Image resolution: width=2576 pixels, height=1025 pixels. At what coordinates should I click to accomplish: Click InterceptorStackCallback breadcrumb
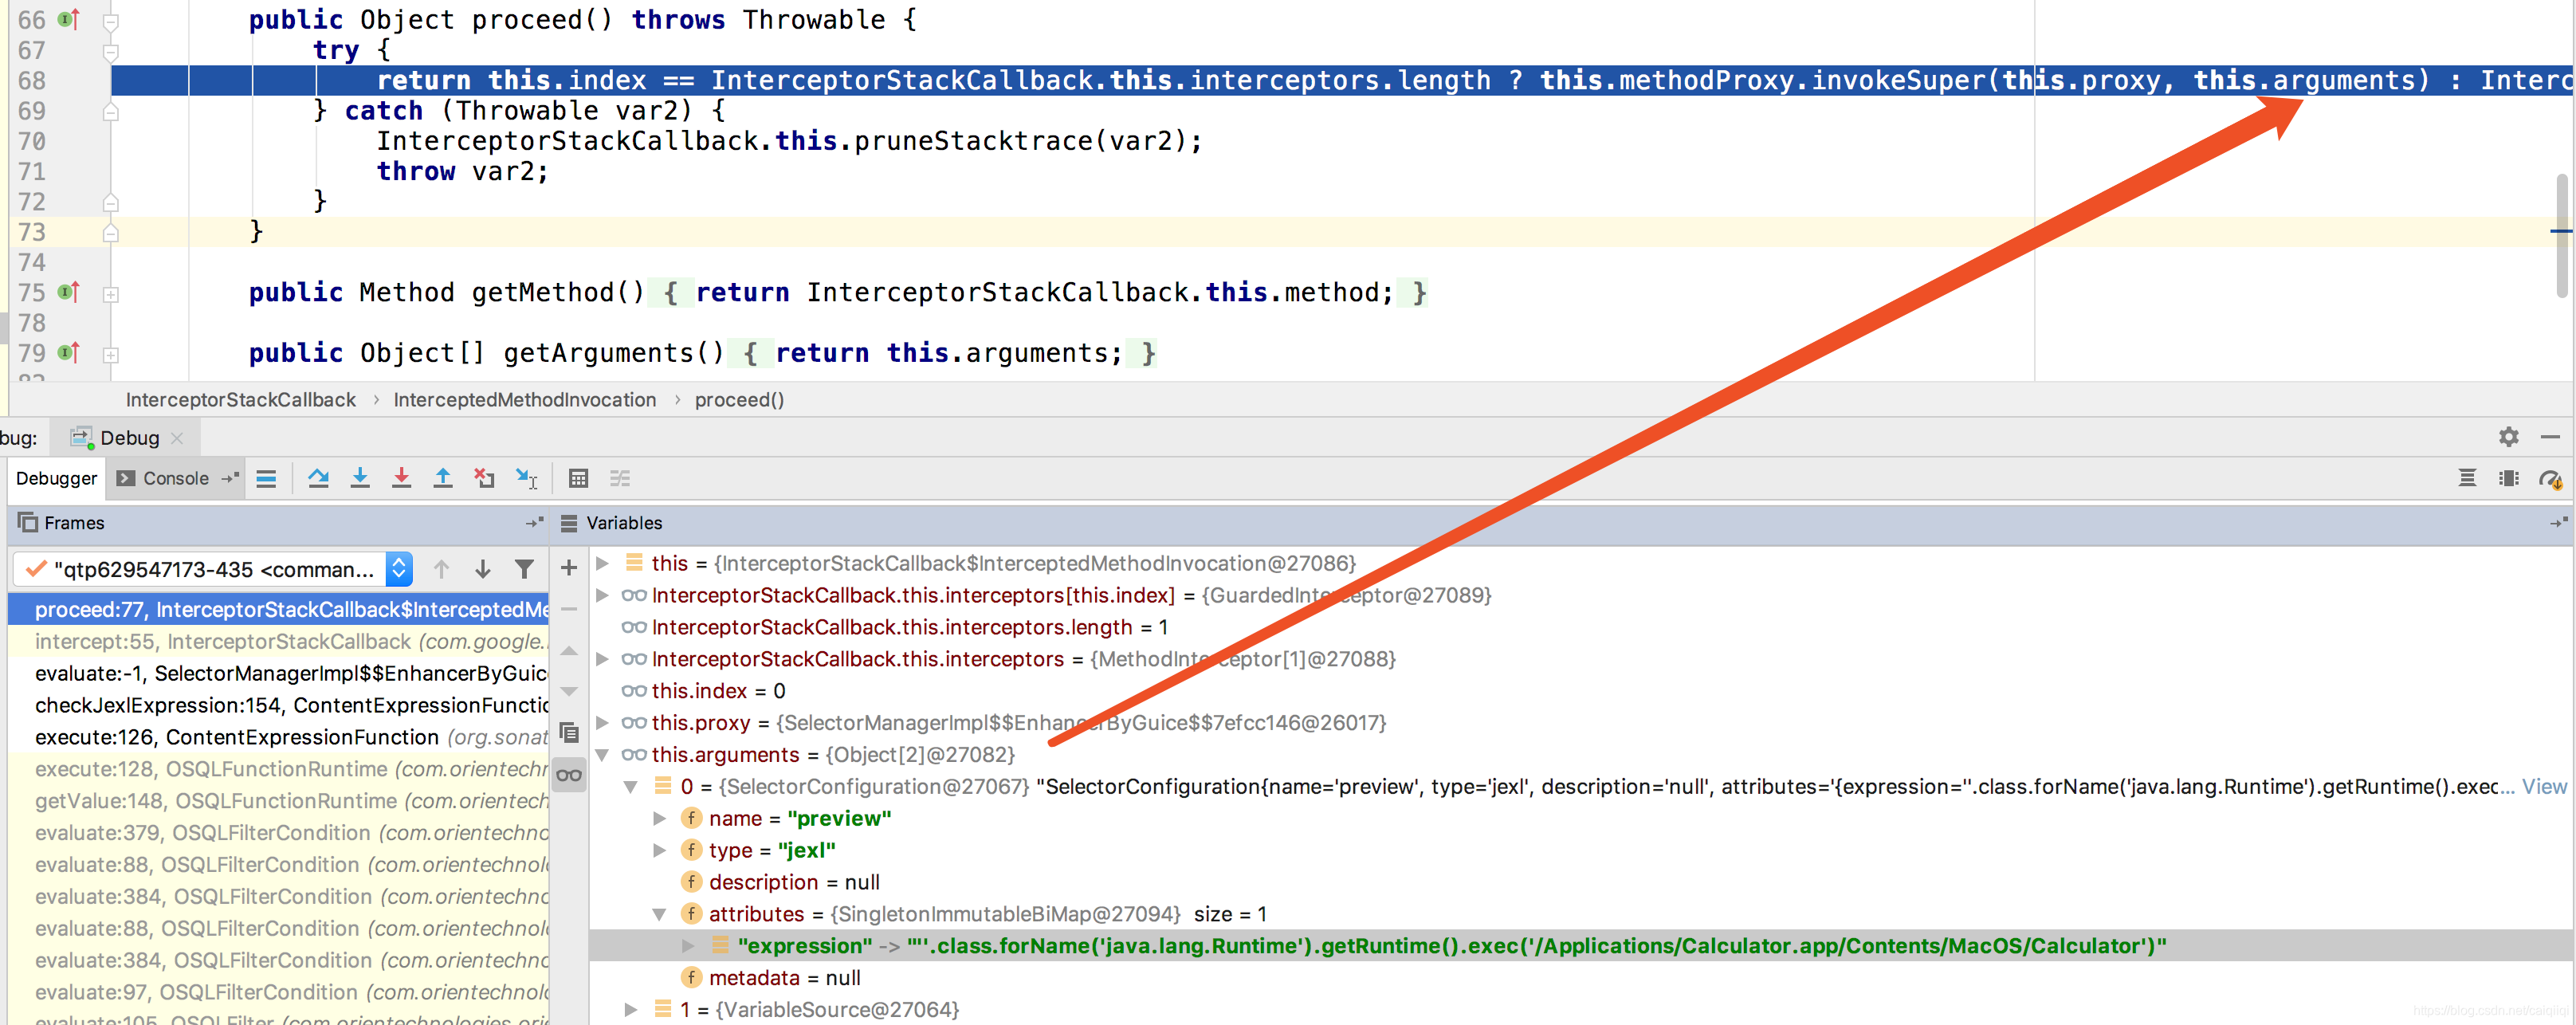[240, 399]
